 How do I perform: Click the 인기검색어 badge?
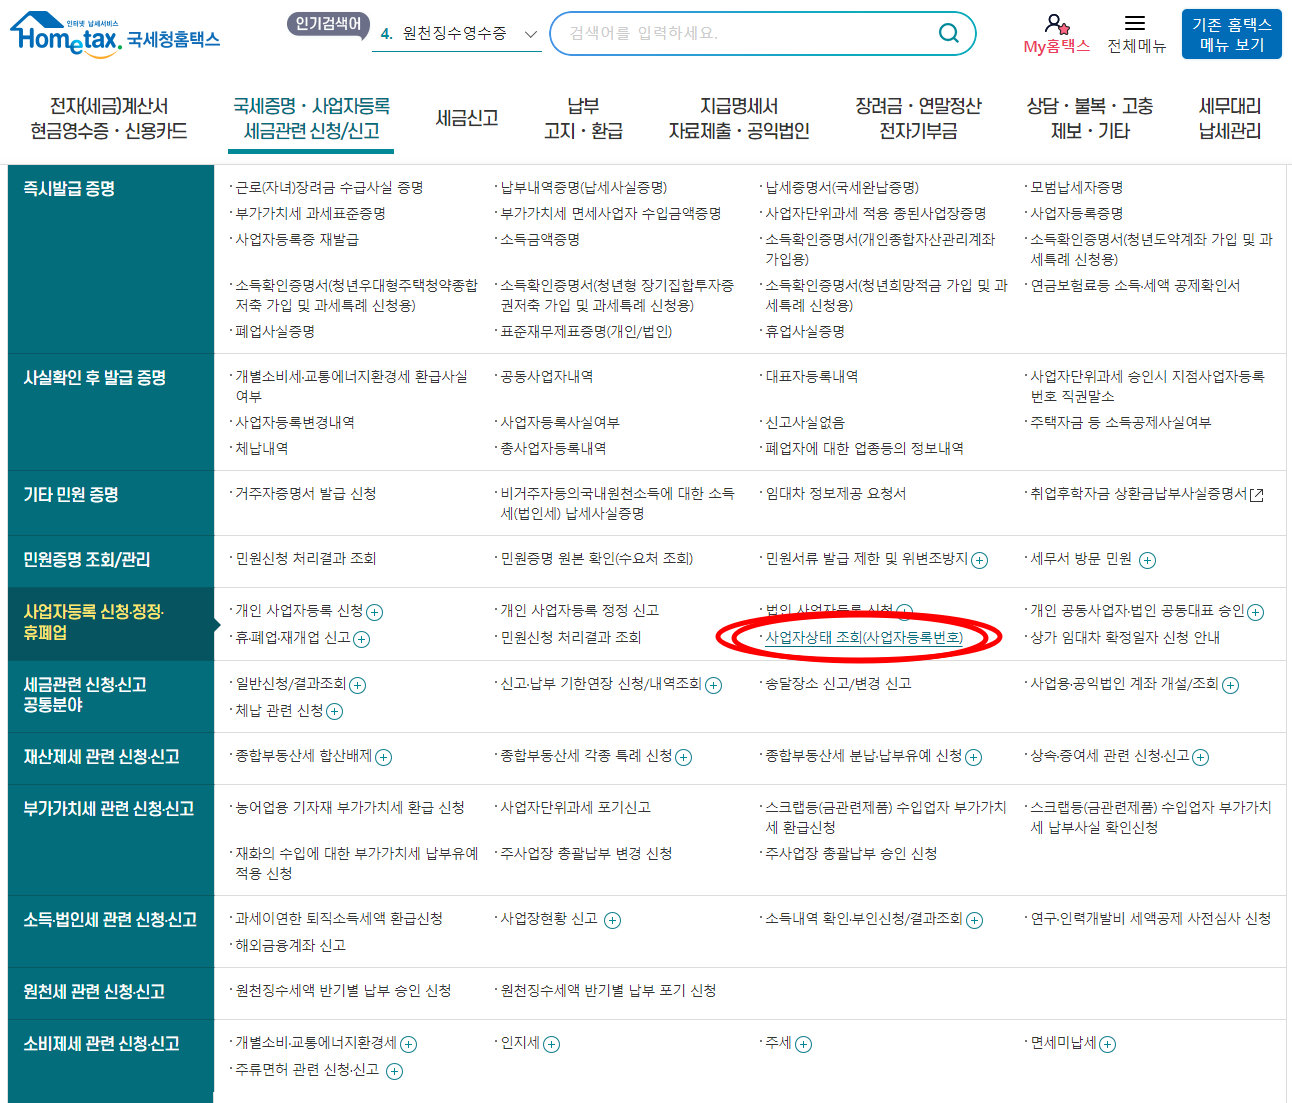(x=328, y=24)
